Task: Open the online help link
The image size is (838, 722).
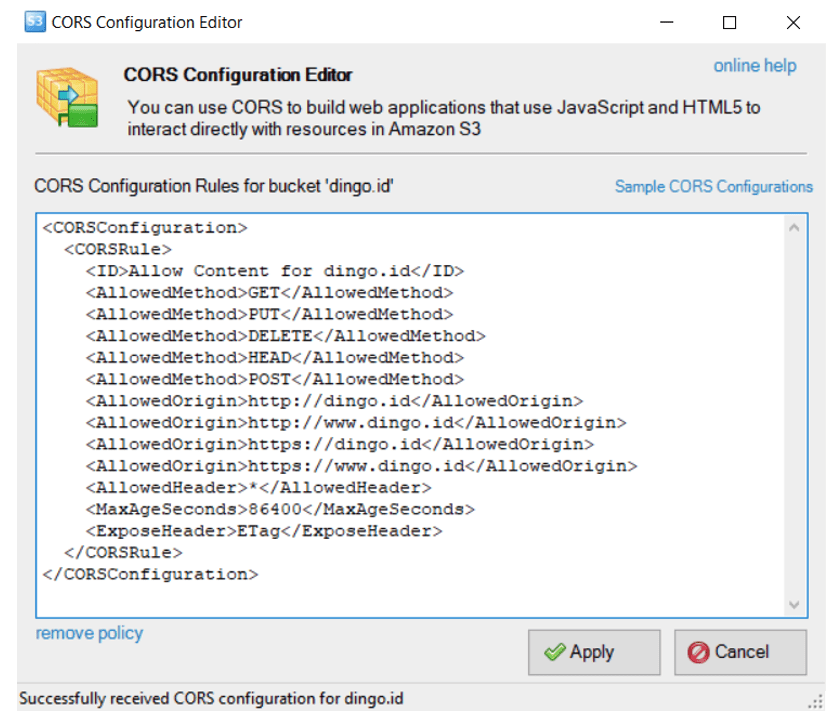Action: click(x=754, y=66)
